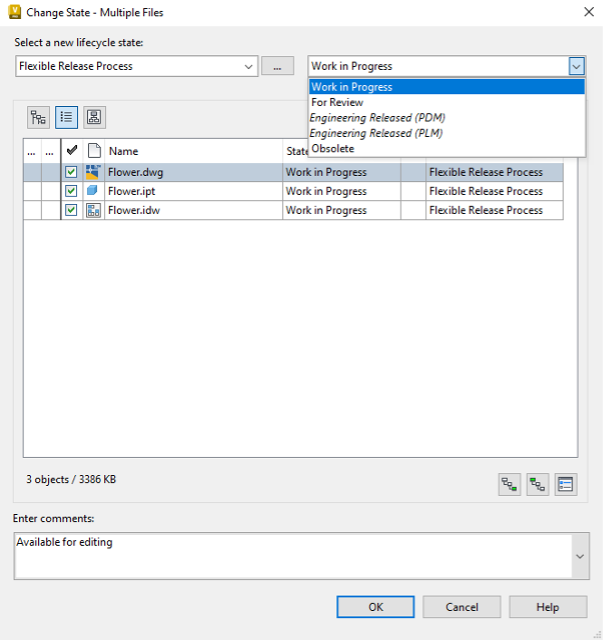Screen dimensions: 604x640
Task: Click the 3 objects / 3386 KB status text
Action: [x=71, y=479]
